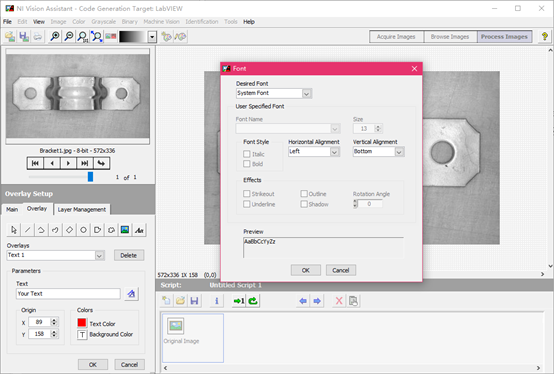
Task: Open the Horizontal Alignment dropdown
Action: pos(334,152)
